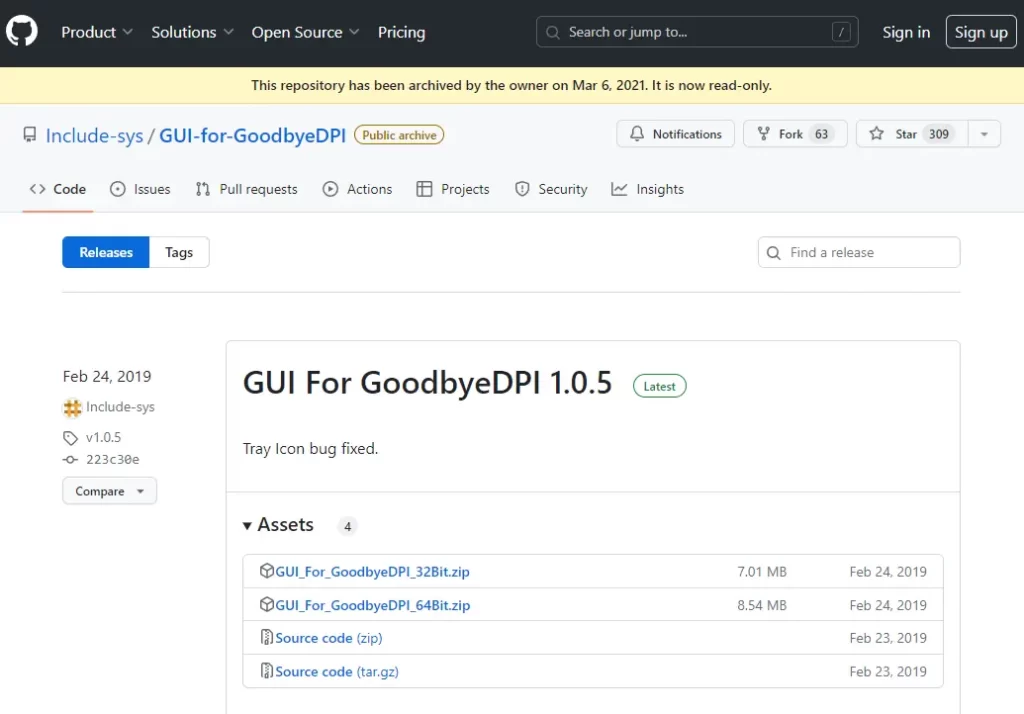Click the file icon beside Source code (tar.gz)
Viewport: 1024px width, 714px height.
tap(266, 670)
